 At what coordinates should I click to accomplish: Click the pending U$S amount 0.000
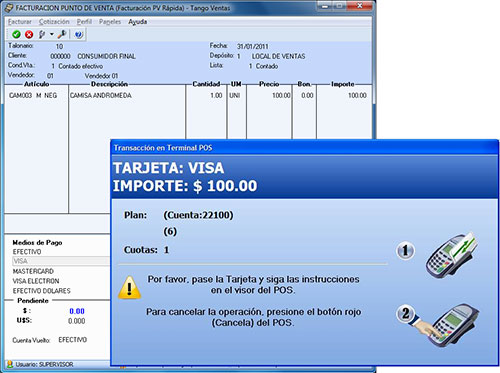77,321
